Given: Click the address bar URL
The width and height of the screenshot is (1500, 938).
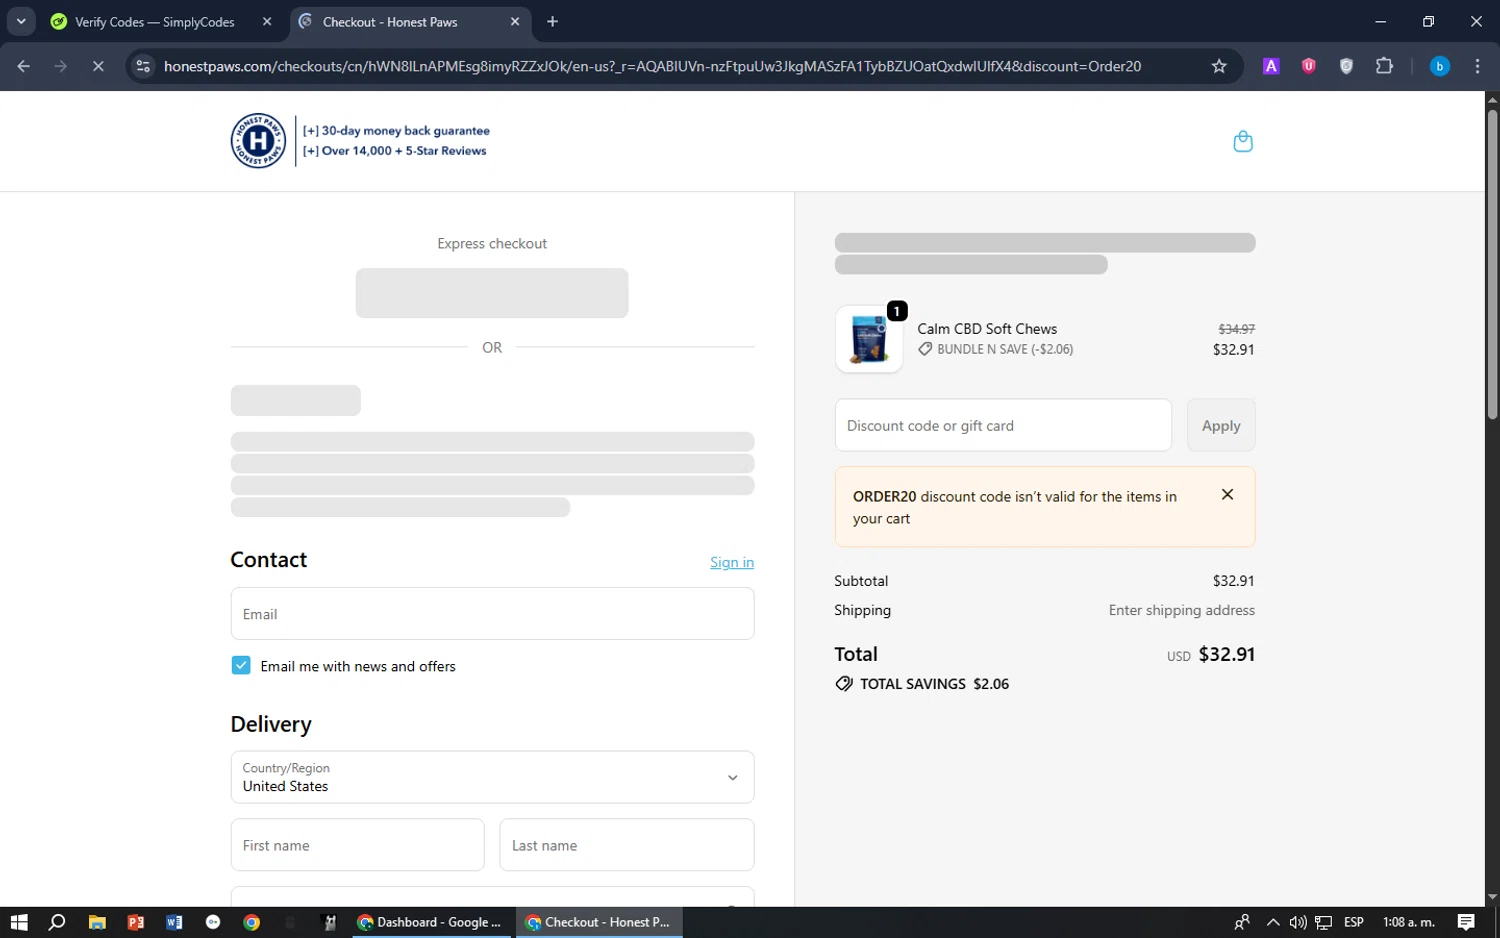Looking at the screenshot, I should [x=652, y=66].
